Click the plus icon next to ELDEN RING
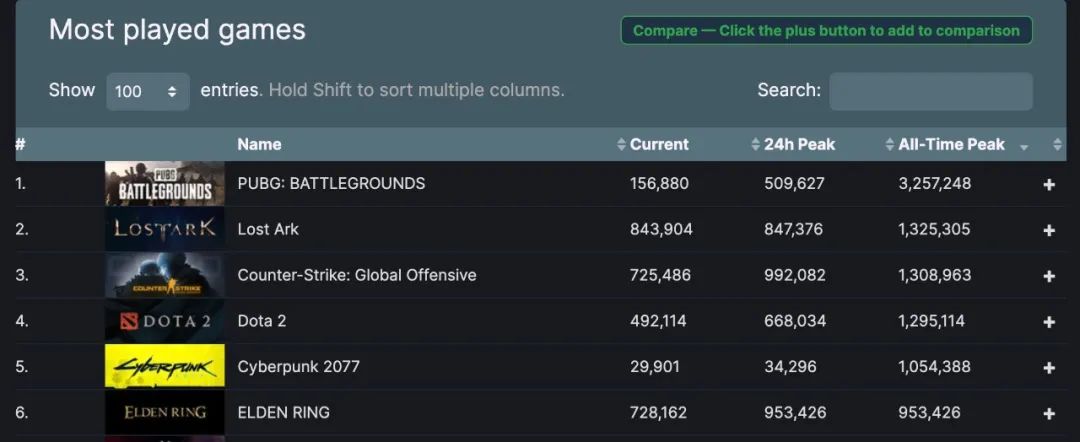 (x=1049, y=414)
